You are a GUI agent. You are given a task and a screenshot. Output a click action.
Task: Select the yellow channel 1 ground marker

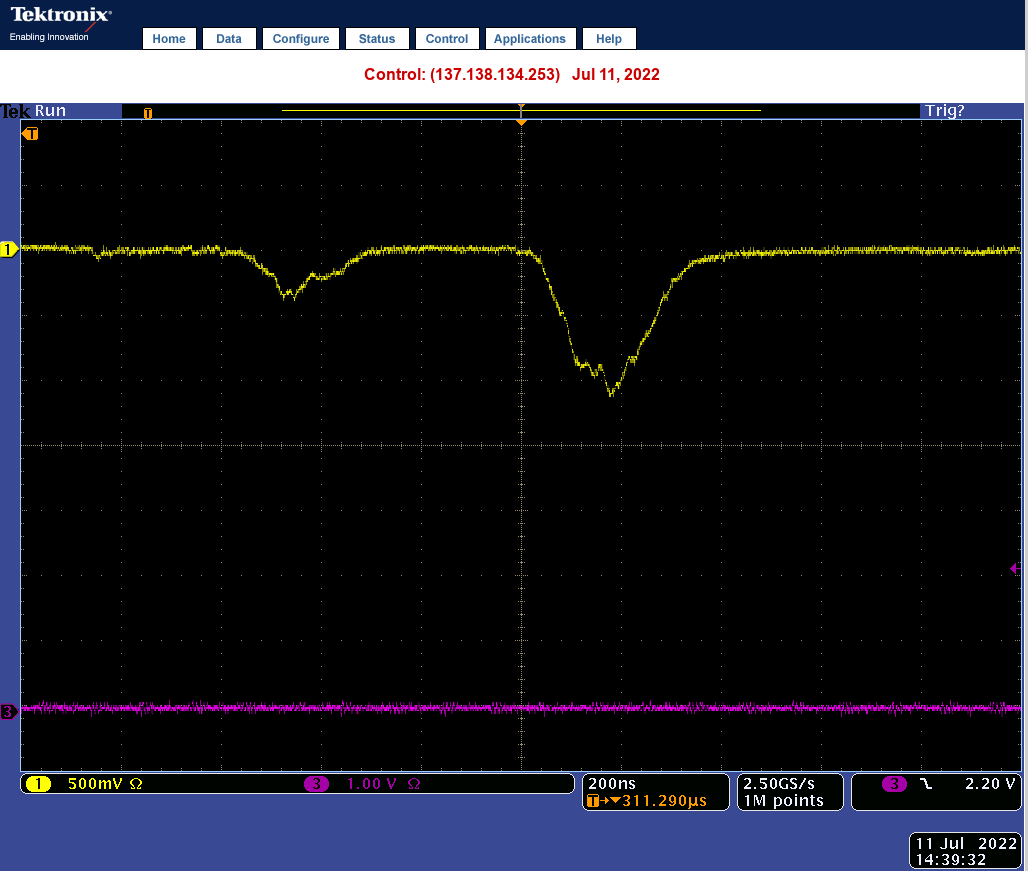click(8, 250)
